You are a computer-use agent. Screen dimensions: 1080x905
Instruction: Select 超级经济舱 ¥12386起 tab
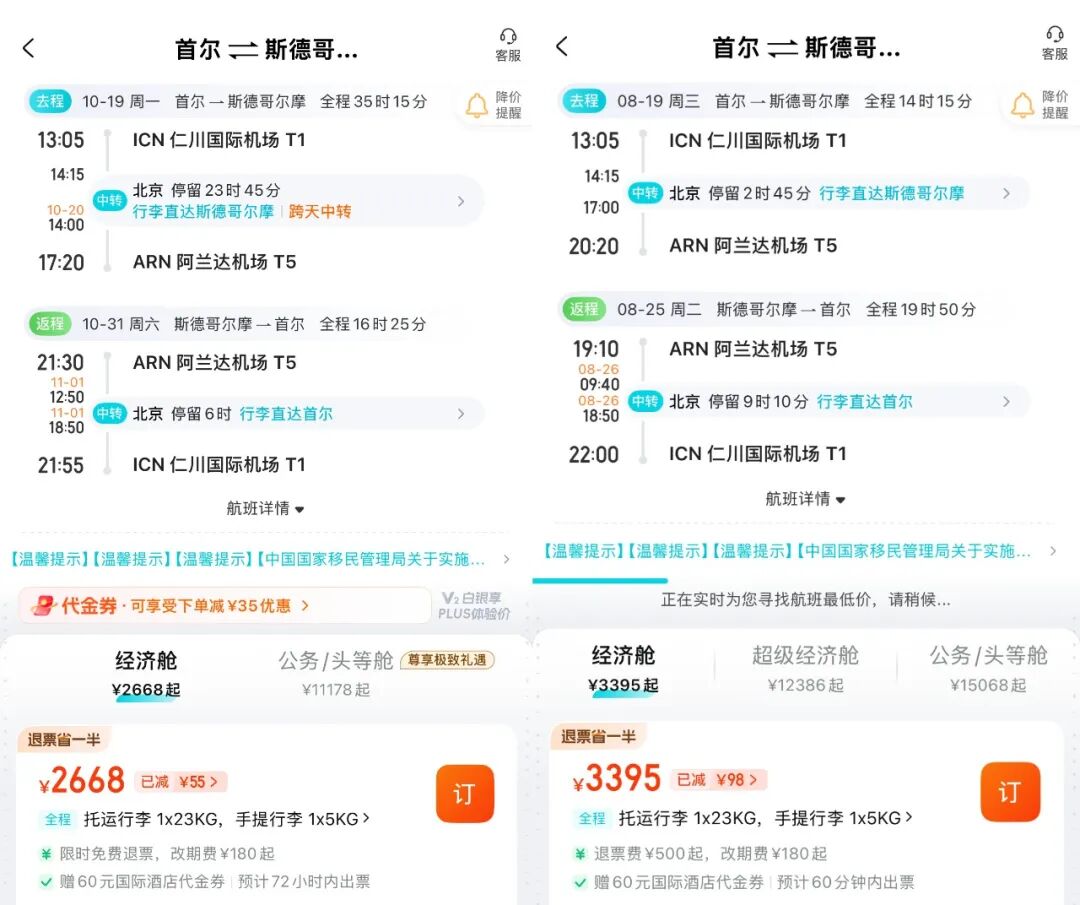point(805,669)
